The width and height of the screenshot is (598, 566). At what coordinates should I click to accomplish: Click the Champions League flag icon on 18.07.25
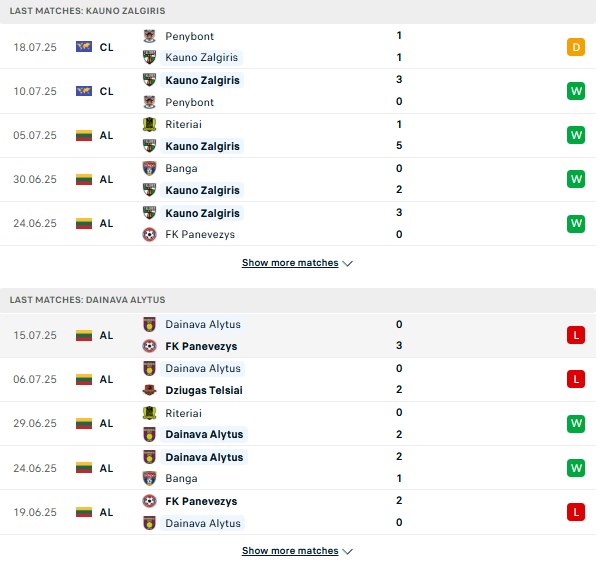click(84, 47)
